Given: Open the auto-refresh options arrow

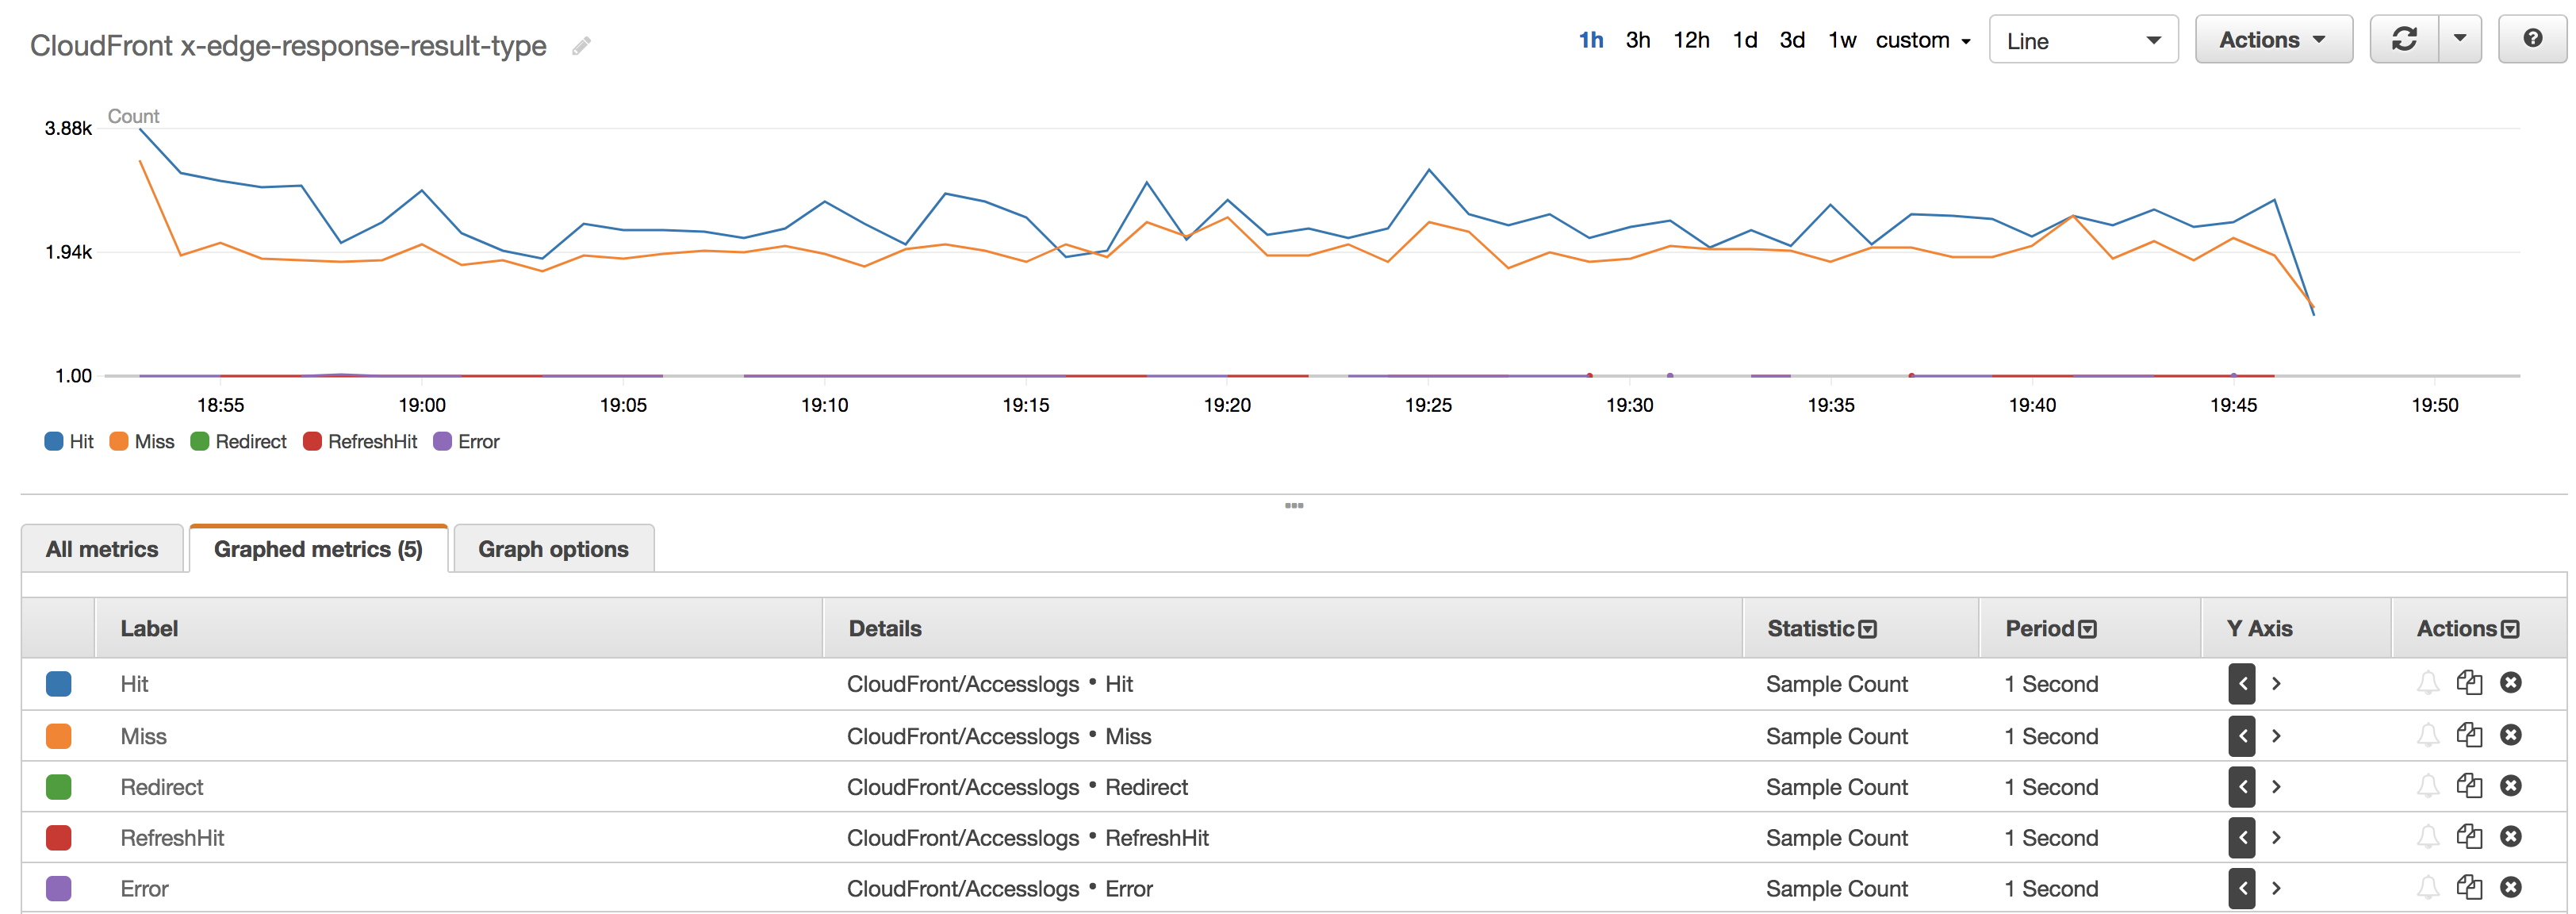Looking at the screenshot, I should coord(2460,40).
